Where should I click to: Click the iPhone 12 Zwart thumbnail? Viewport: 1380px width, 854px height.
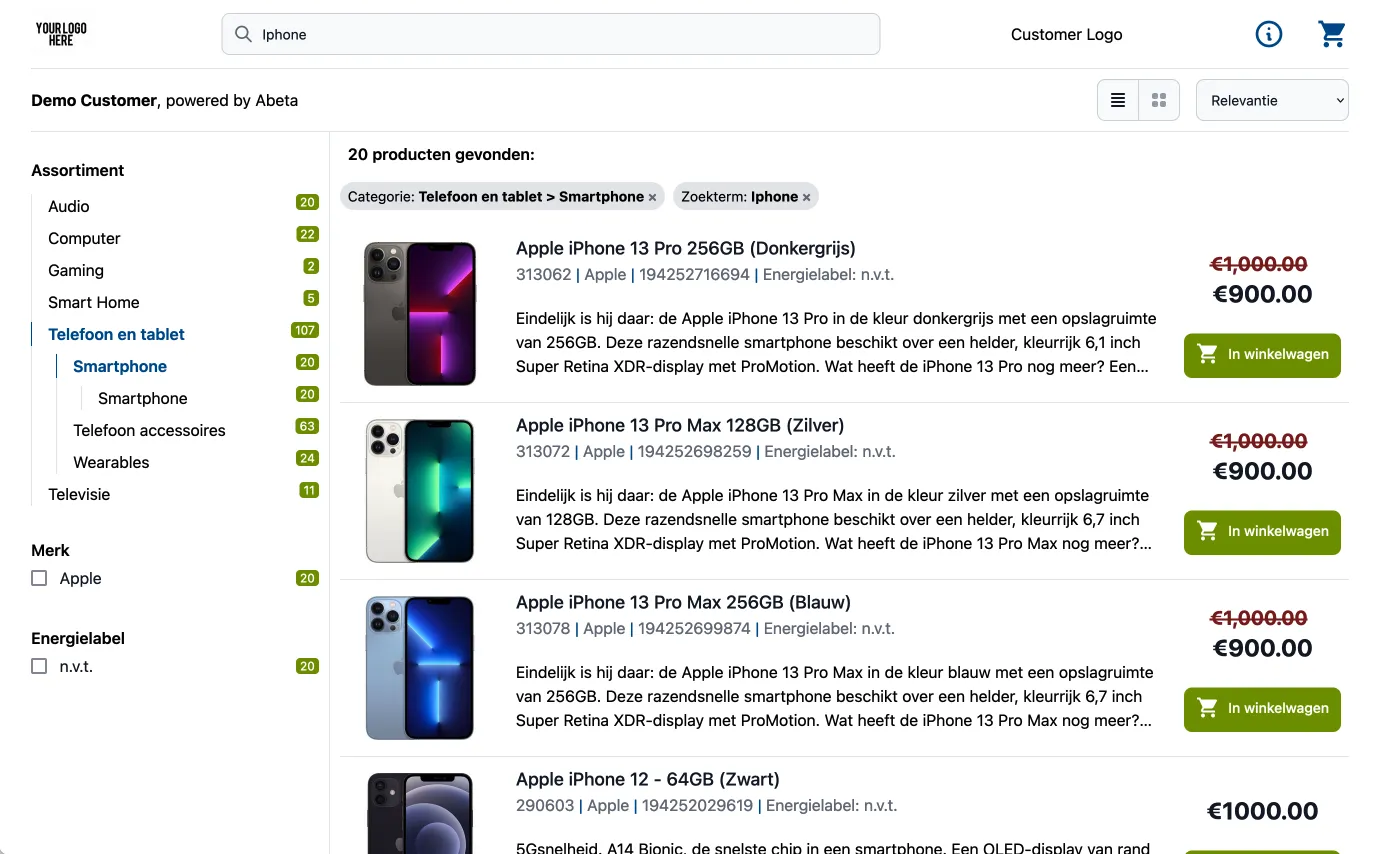(420, 813)
